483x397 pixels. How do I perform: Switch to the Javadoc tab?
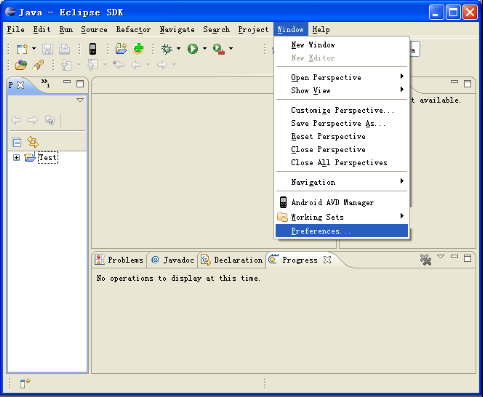pyautogui.click(x=173, y=260)
